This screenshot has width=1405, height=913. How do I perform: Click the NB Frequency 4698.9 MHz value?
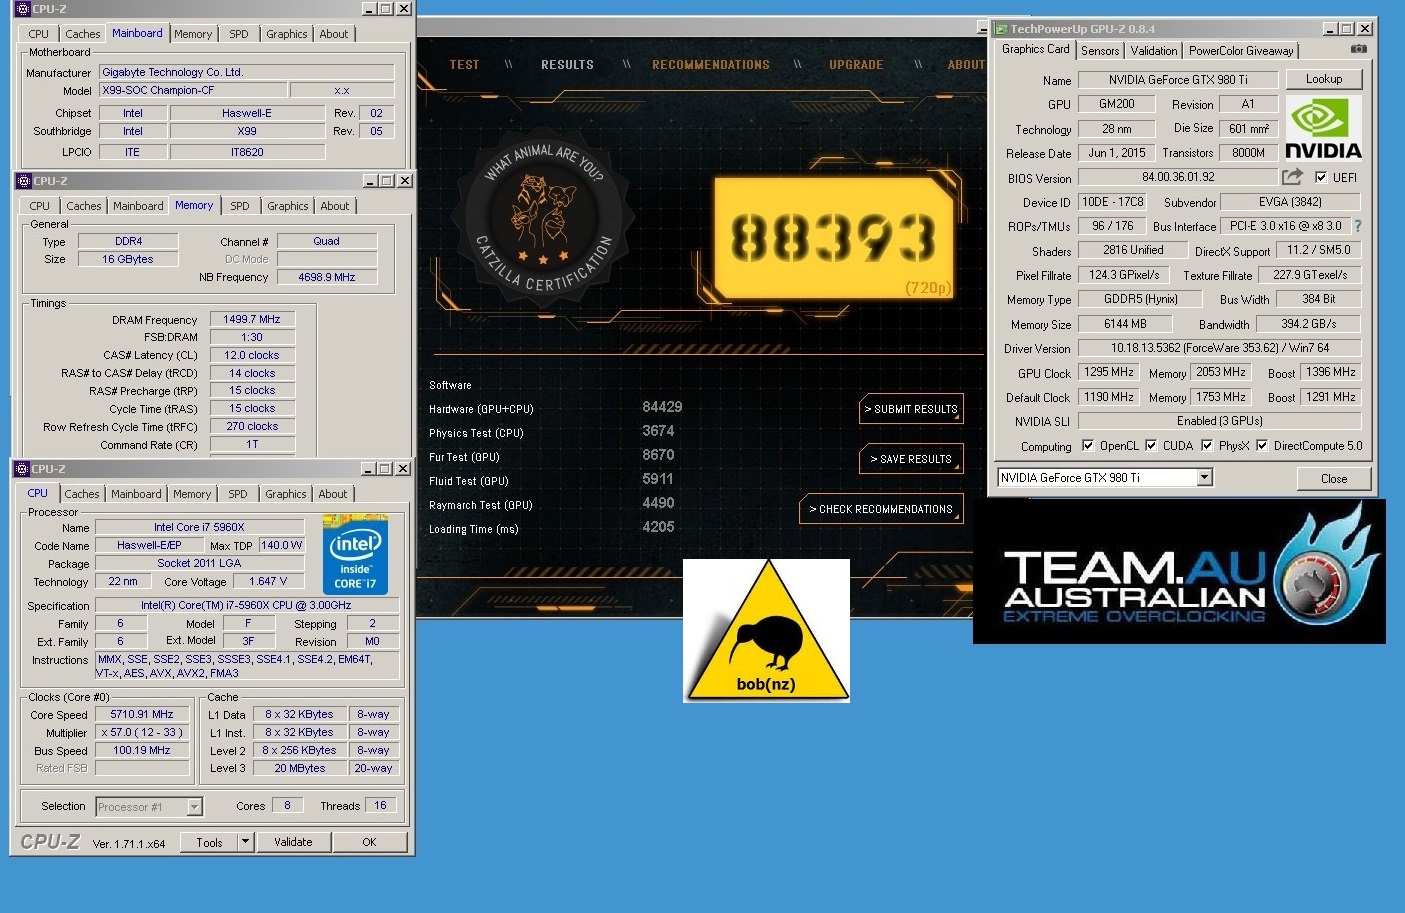[327, 277]
